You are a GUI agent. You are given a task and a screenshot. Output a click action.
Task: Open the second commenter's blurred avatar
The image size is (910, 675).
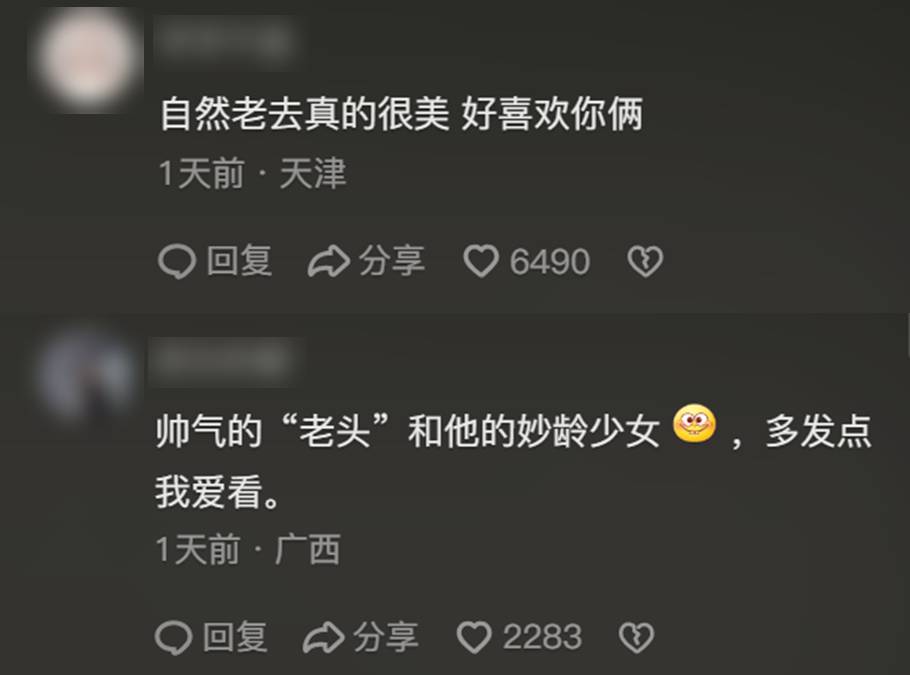point(87,374)
